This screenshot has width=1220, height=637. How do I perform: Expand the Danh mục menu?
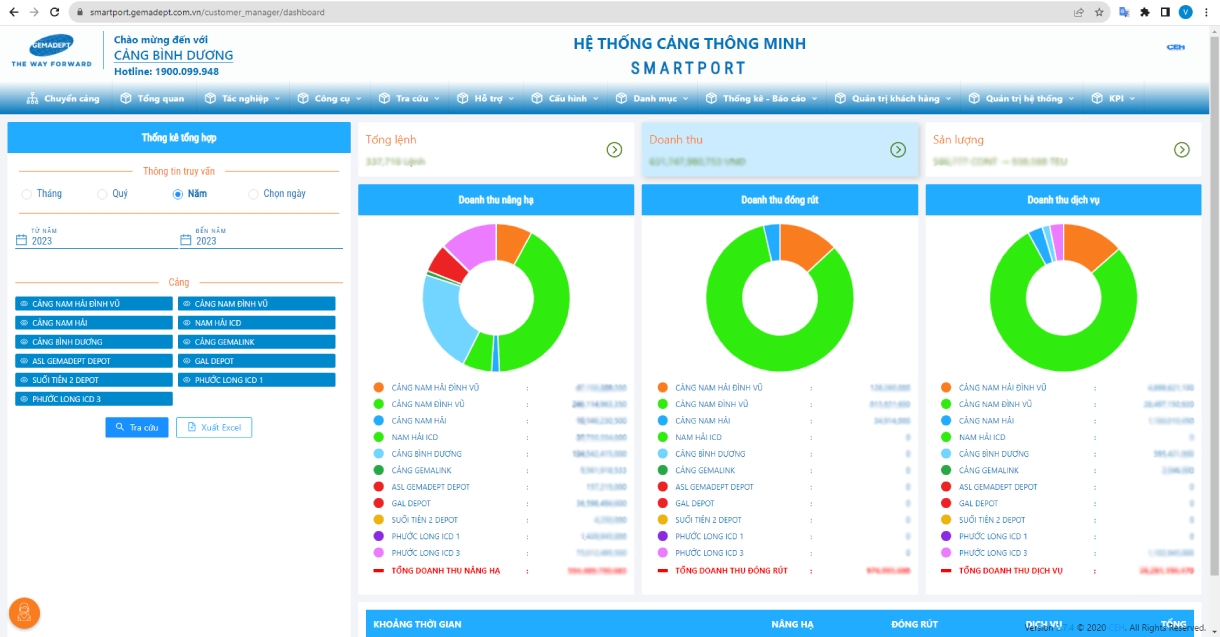coord(651,98)
